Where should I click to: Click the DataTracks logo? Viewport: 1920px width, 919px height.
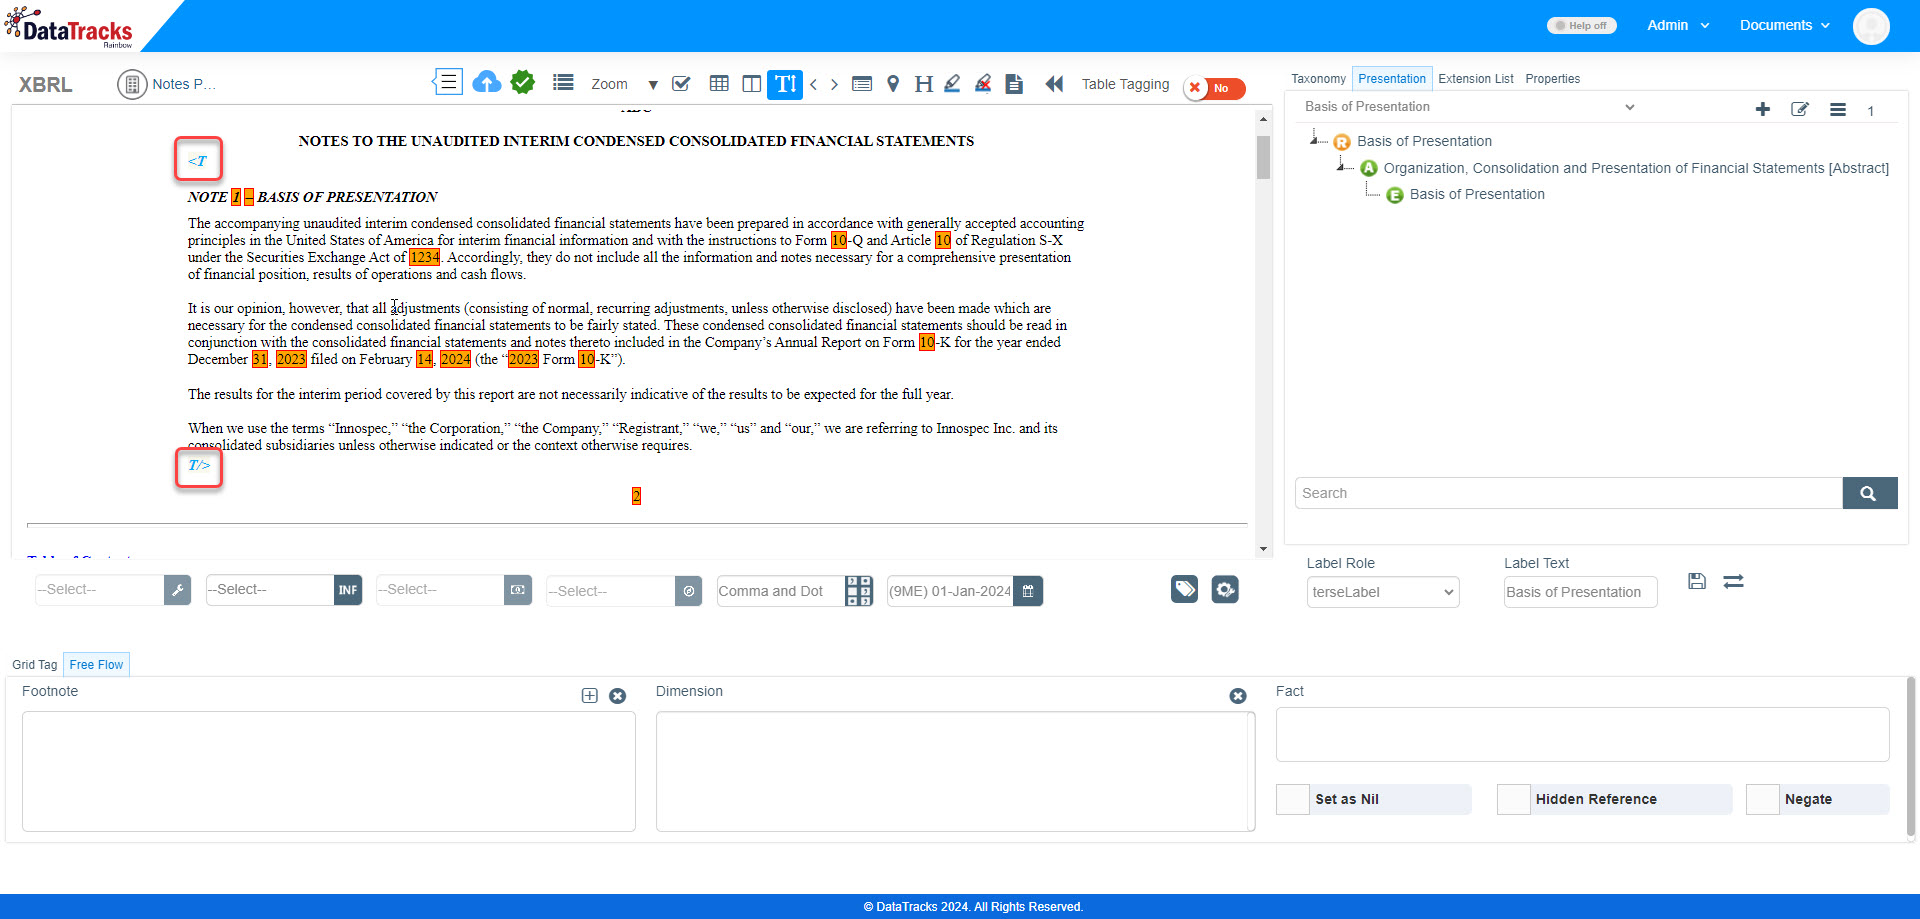click(x=69, y=28)
